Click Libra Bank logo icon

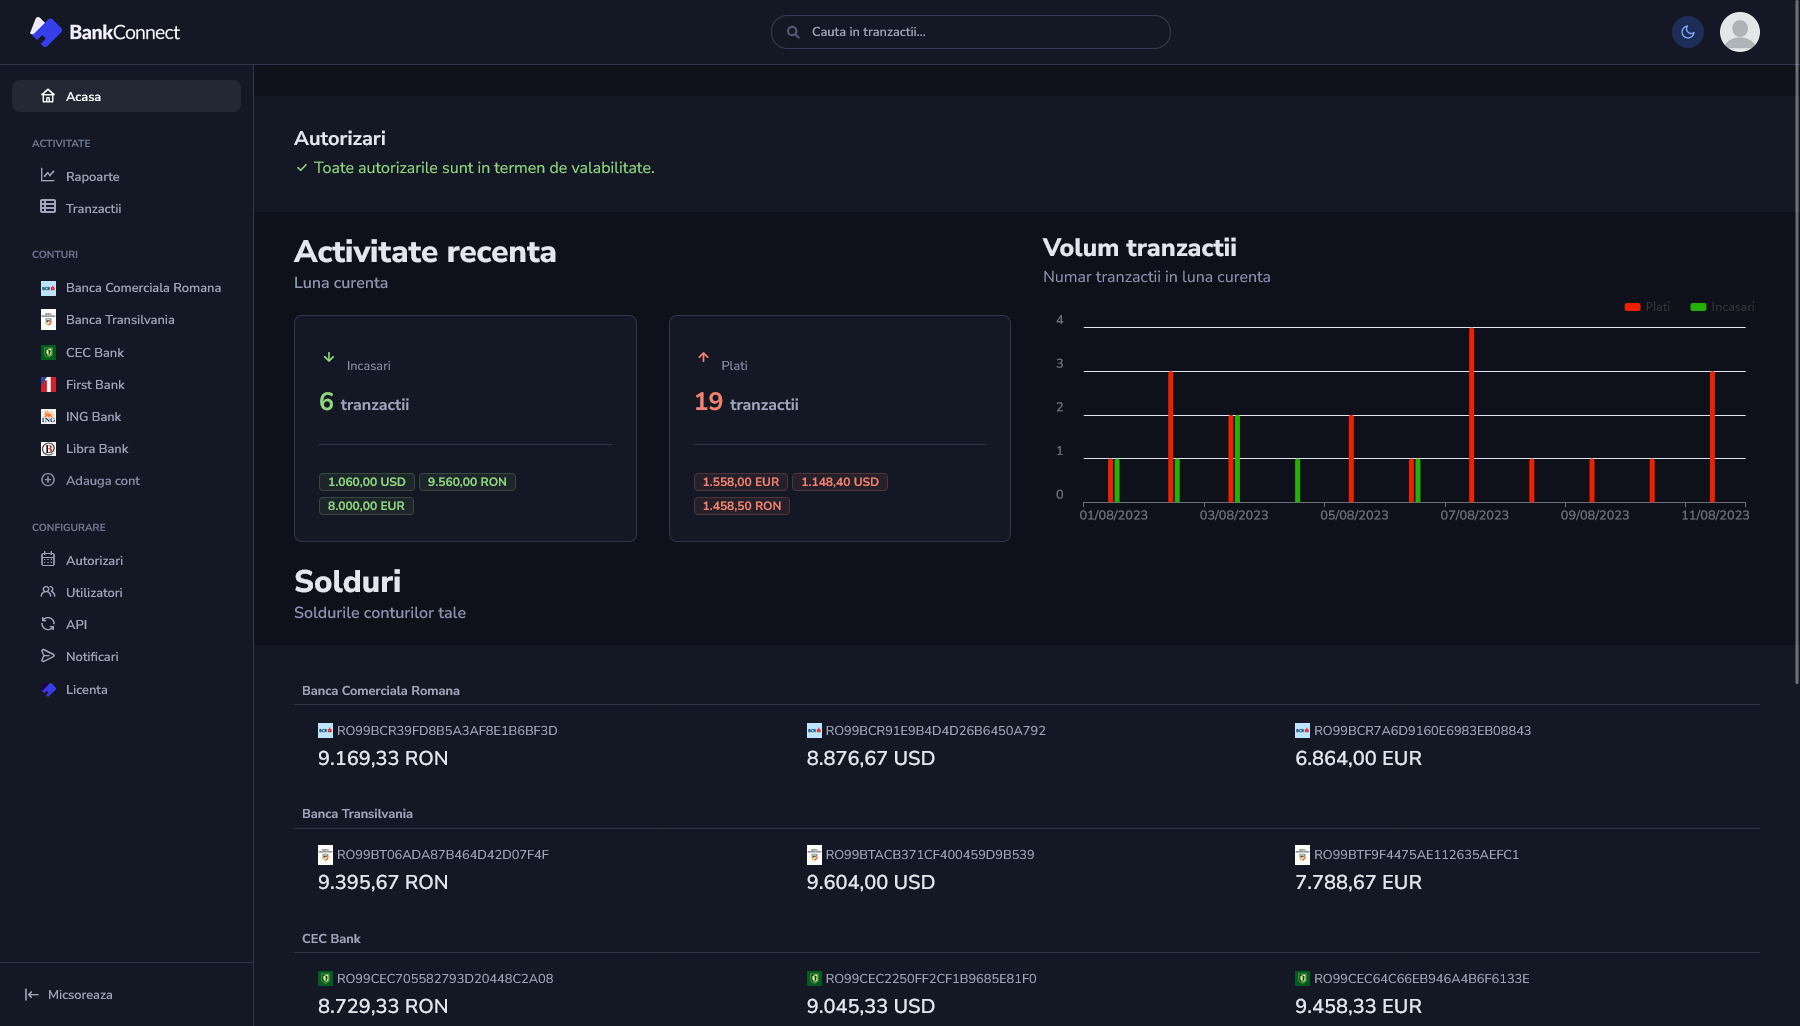tap(48, 448)
